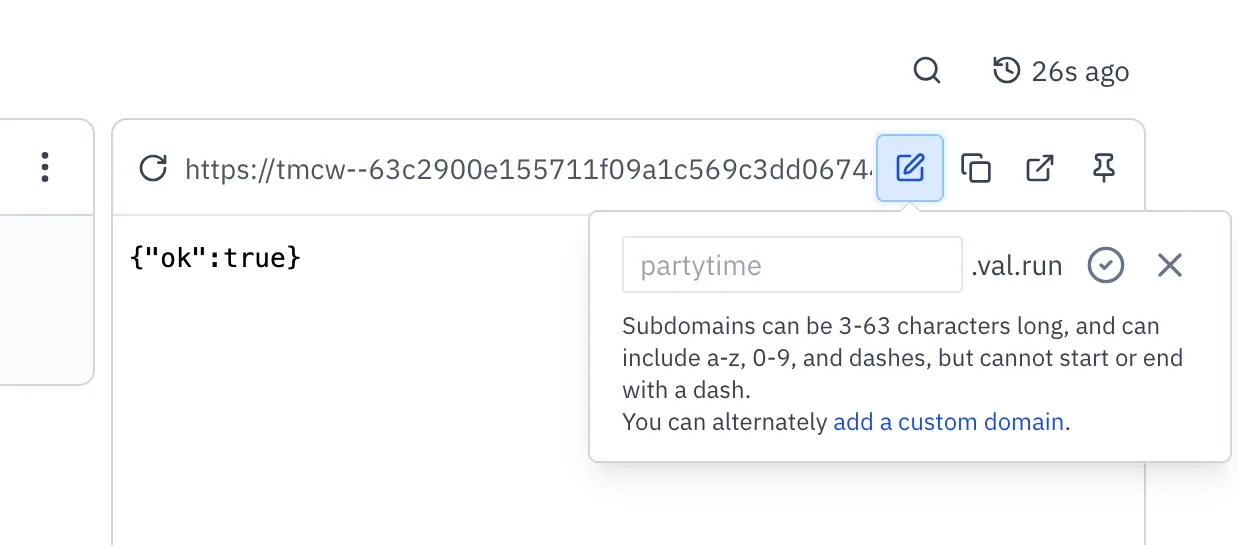Pin the preview with pushpin icon

1104,168
